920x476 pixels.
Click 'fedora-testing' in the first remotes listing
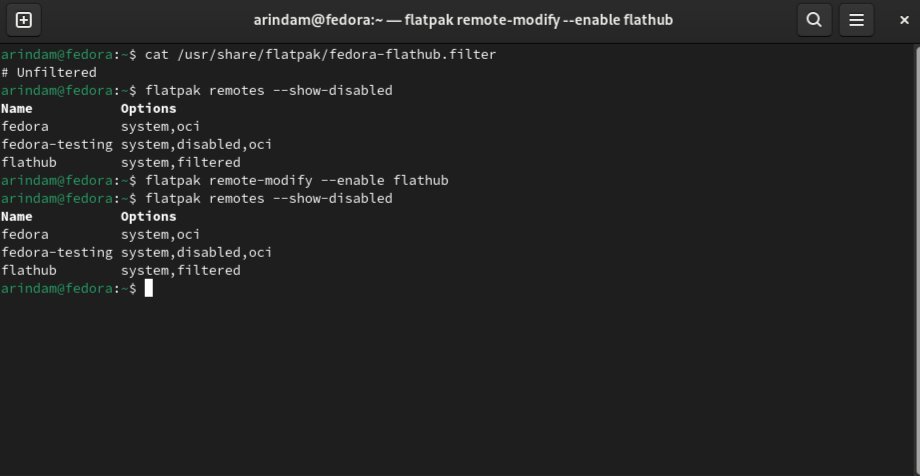pyautogui.click(x=57, y=144)
